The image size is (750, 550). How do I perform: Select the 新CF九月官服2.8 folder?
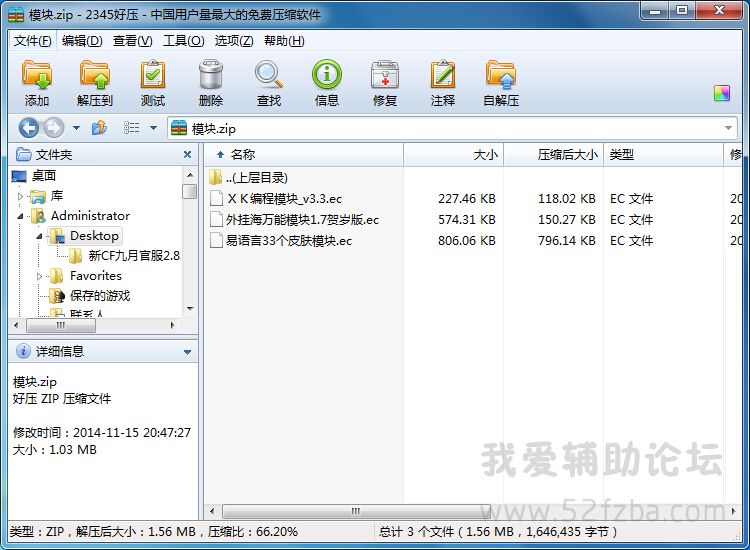pos(134,256)
